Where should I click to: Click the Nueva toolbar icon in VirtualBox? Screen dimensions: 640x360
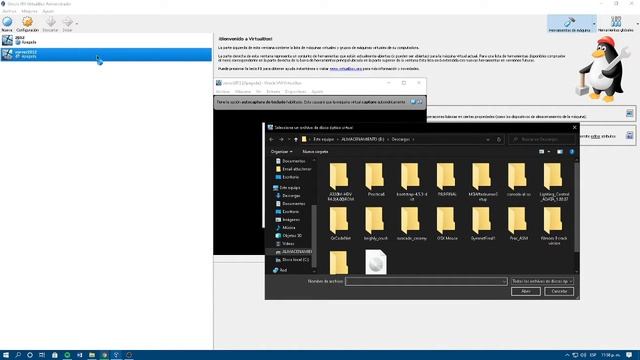tap(7, 24)
